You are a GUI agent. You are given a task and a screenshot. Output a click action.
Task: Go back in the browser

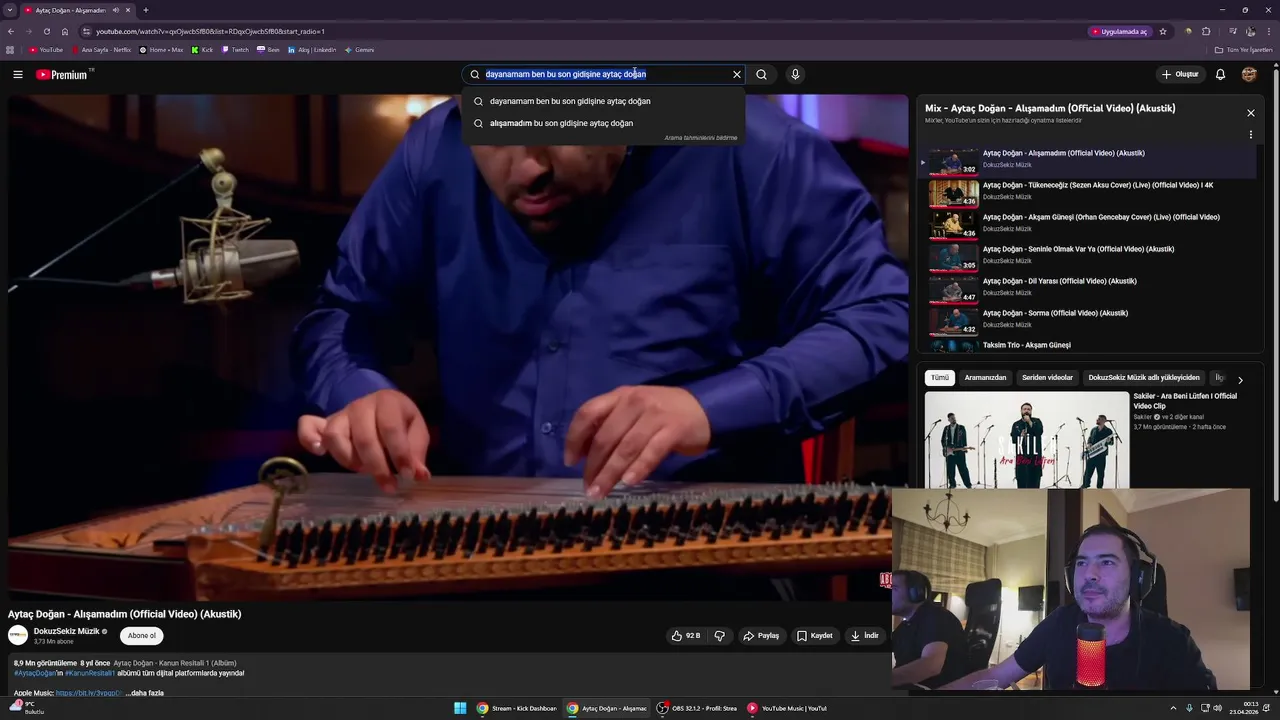[x=11, y=31]
